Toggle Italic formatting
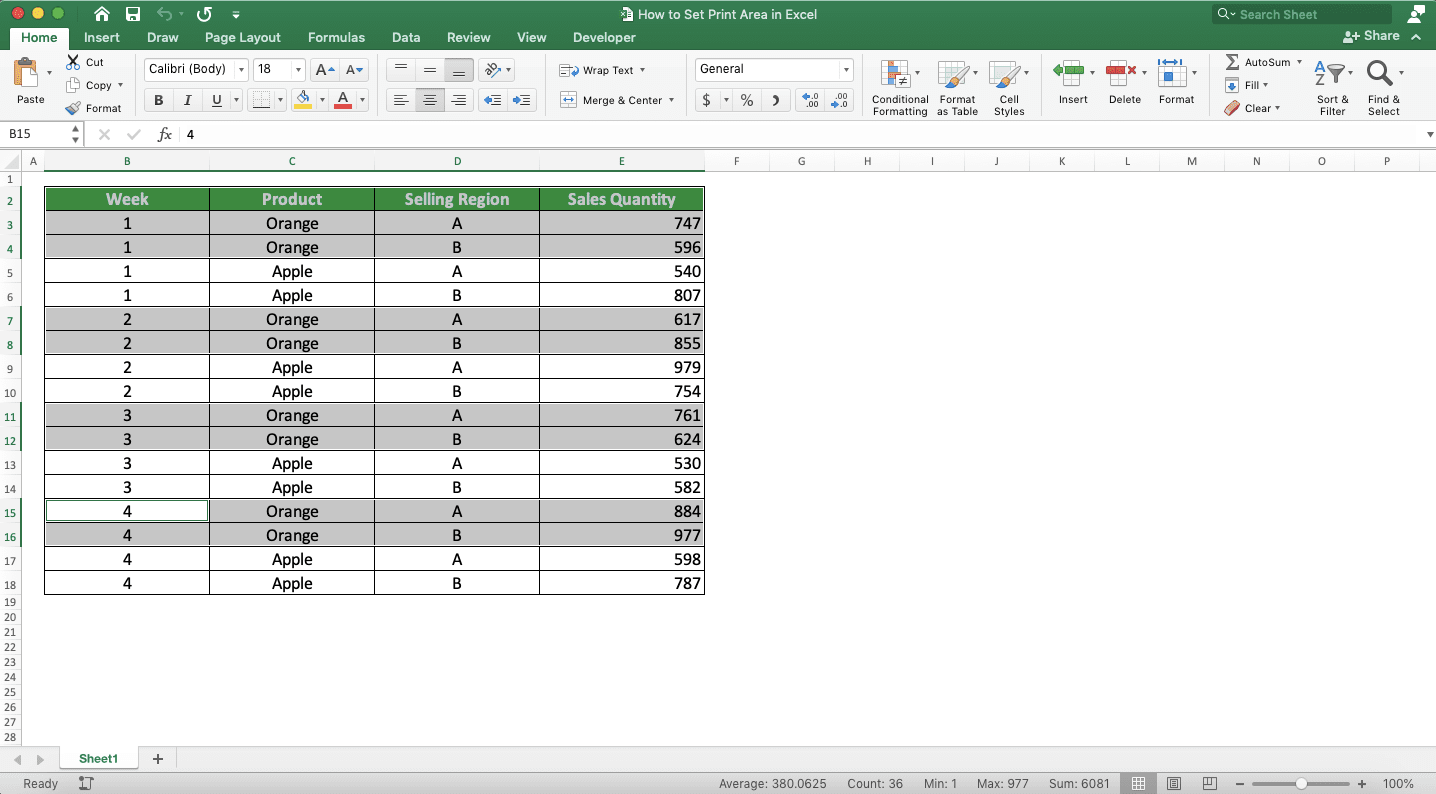The image size is (1436, 794). pos(187,100)
